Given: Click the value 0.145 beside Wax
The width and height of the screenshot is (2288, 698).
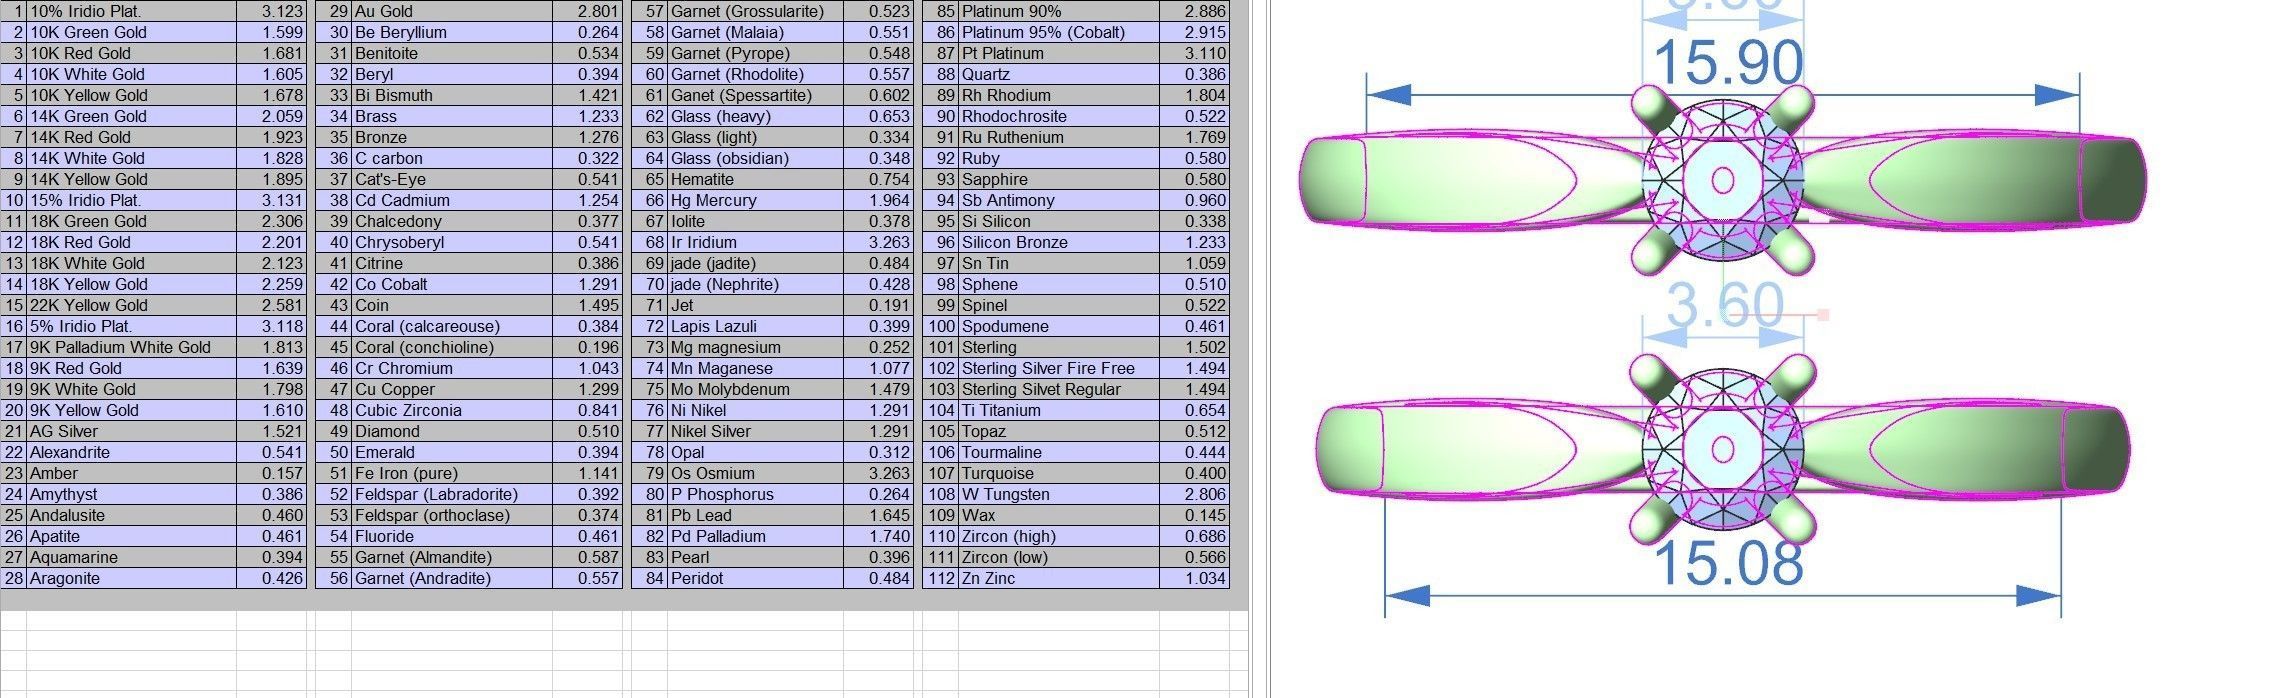Looking at the screenshot, I should coord(1194,515).
